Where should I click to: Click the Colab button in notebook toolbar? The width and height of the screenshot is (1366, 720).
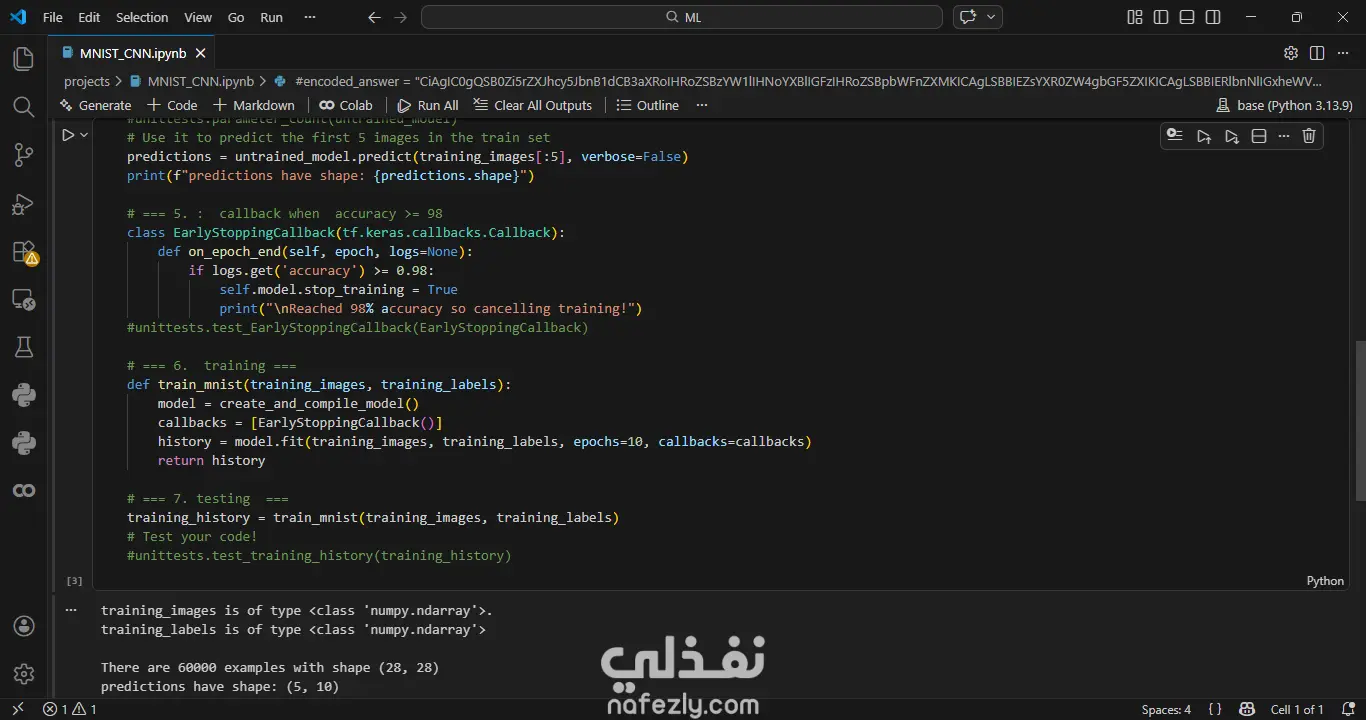click(x=346, y=105)
